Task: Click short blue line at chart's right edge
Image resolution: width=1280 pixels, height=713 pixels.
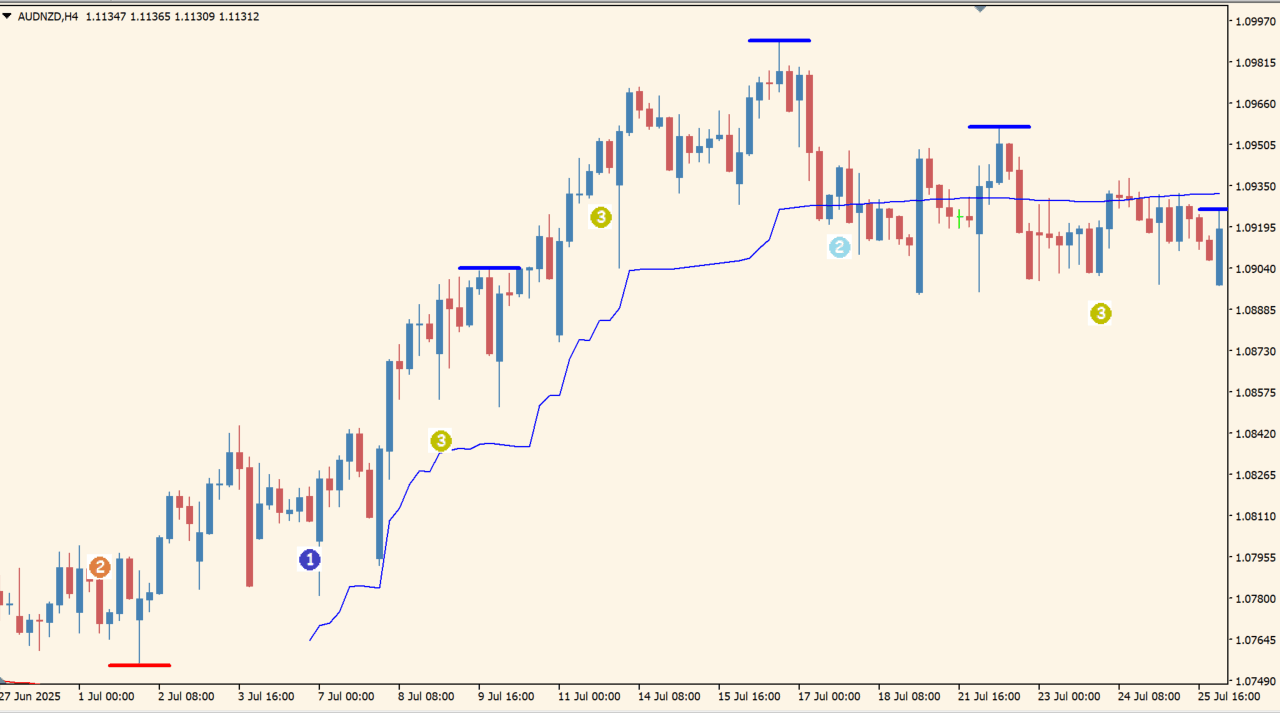Action: tap(1213, 209)
